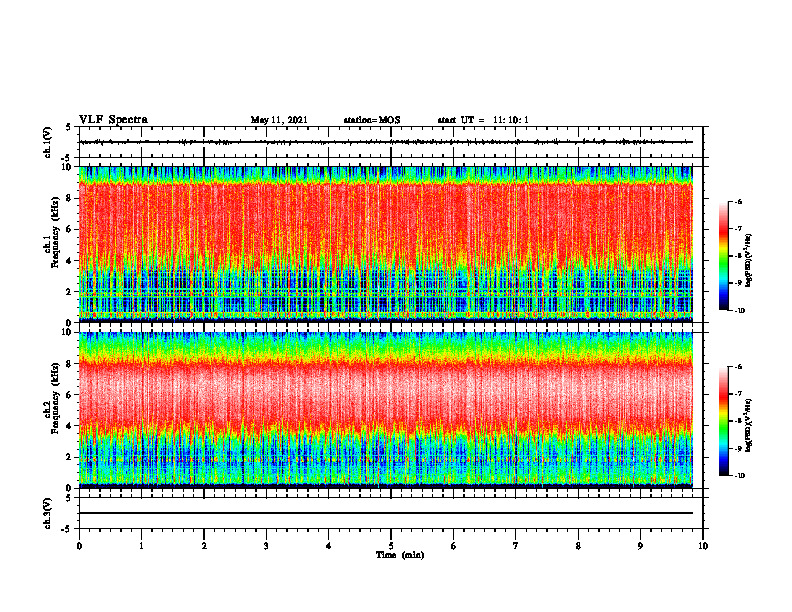Click the ch.1 color scale log(PSD) unit label
The image size is (792, 612).
click(x=748, y=260)
